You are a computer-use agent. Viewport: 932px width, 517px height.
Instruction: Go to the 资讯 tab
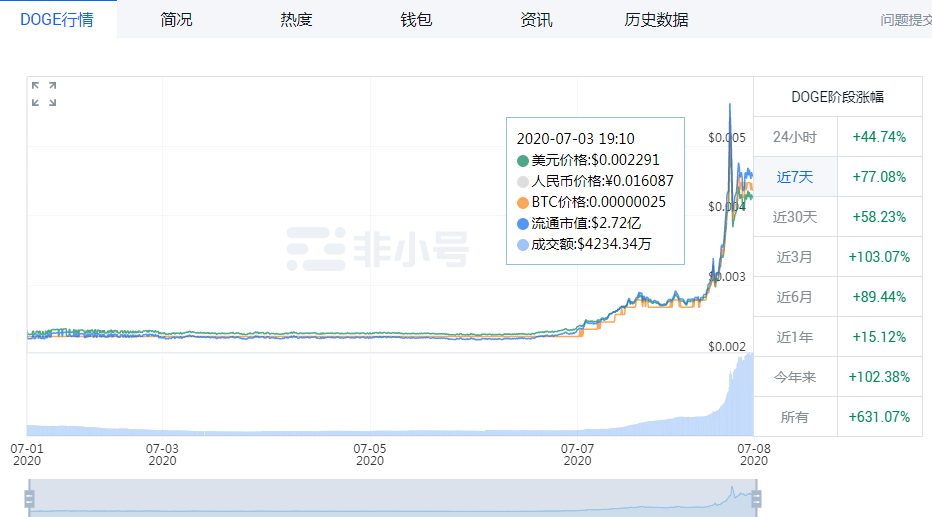pyautogui.click(x=536, y=19)
